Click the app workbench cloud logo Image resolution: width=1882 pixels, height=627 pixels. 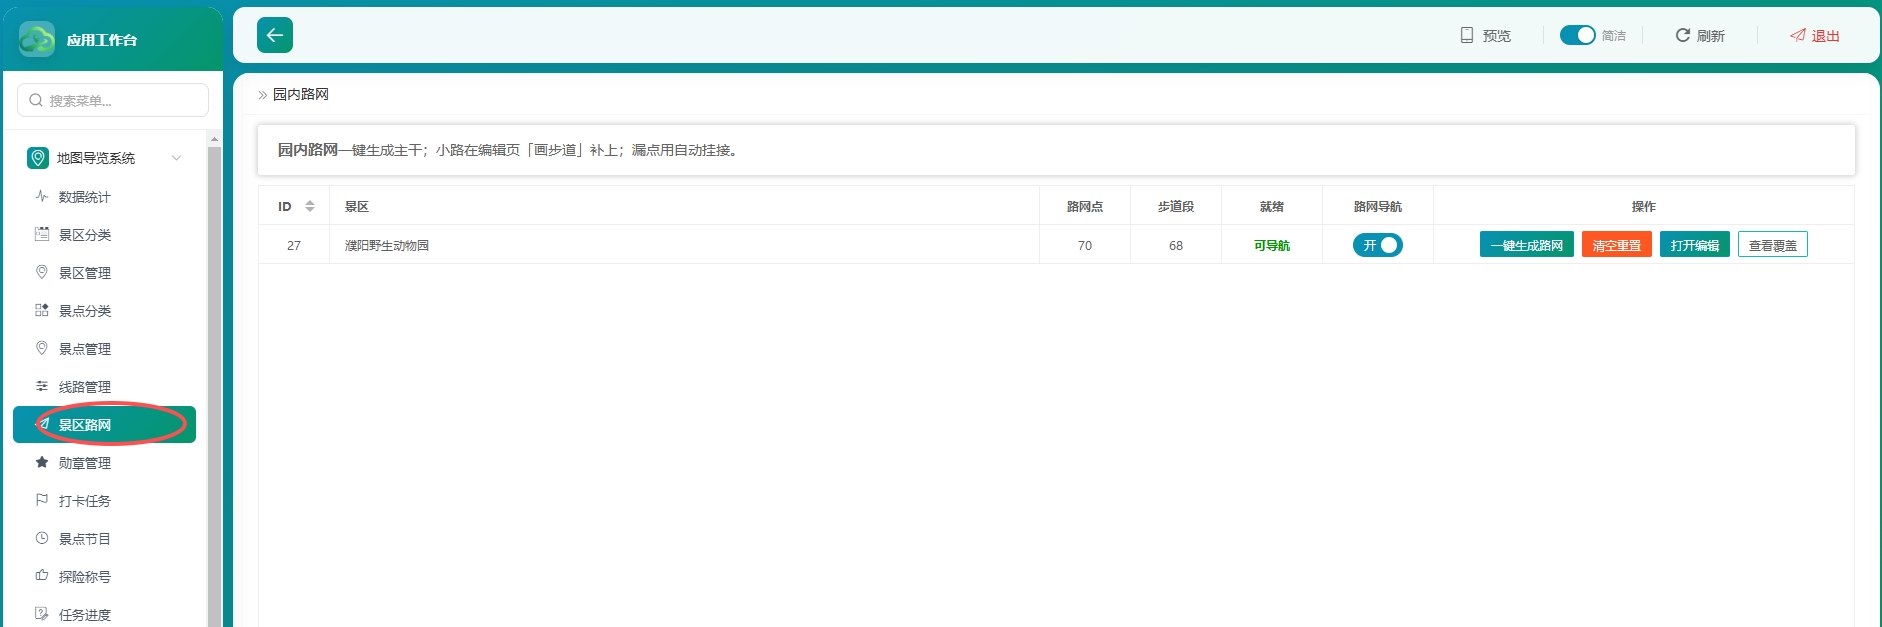[37, 40]
